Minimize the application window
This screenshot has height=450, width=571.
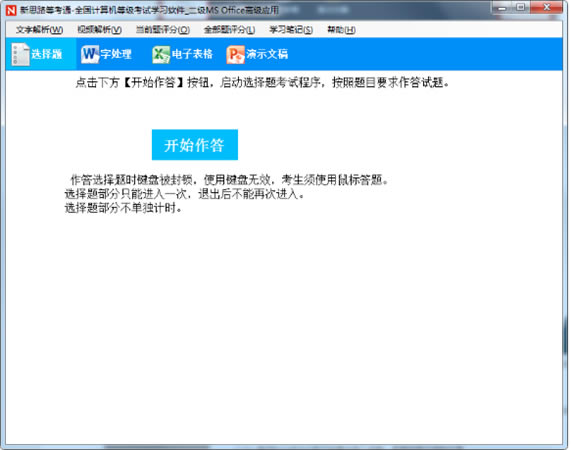[502, 7]
